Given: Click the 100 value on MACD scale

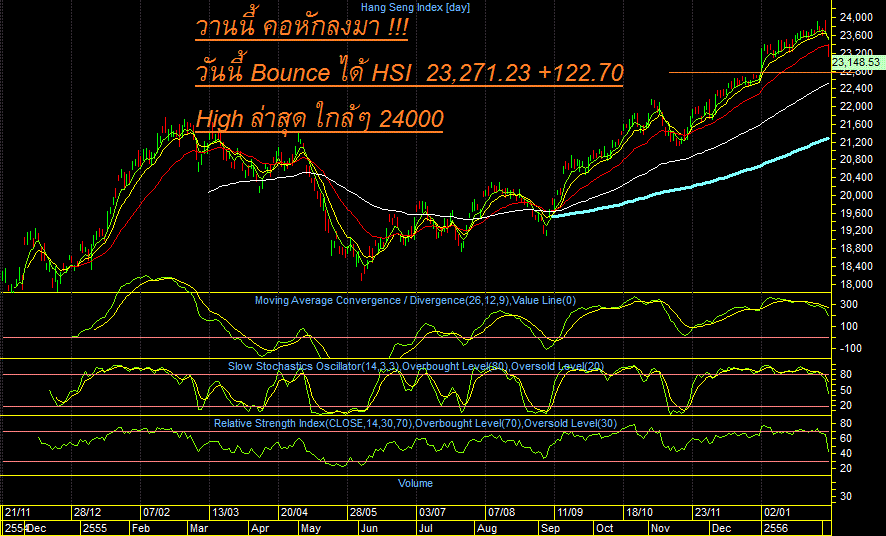Looking at the screenshot, I should click(850, 326).
